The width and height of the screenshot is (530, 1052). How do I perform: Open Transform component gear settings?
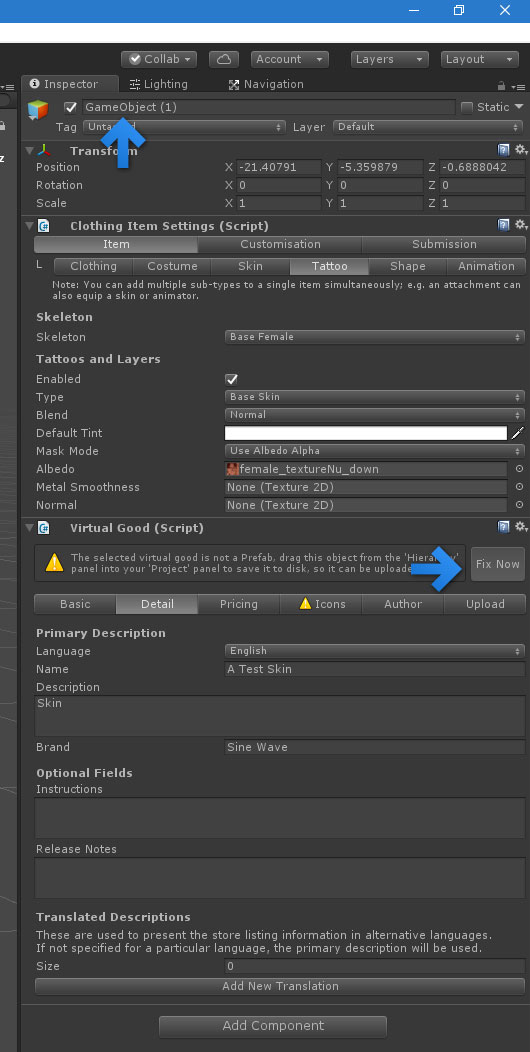520,150
